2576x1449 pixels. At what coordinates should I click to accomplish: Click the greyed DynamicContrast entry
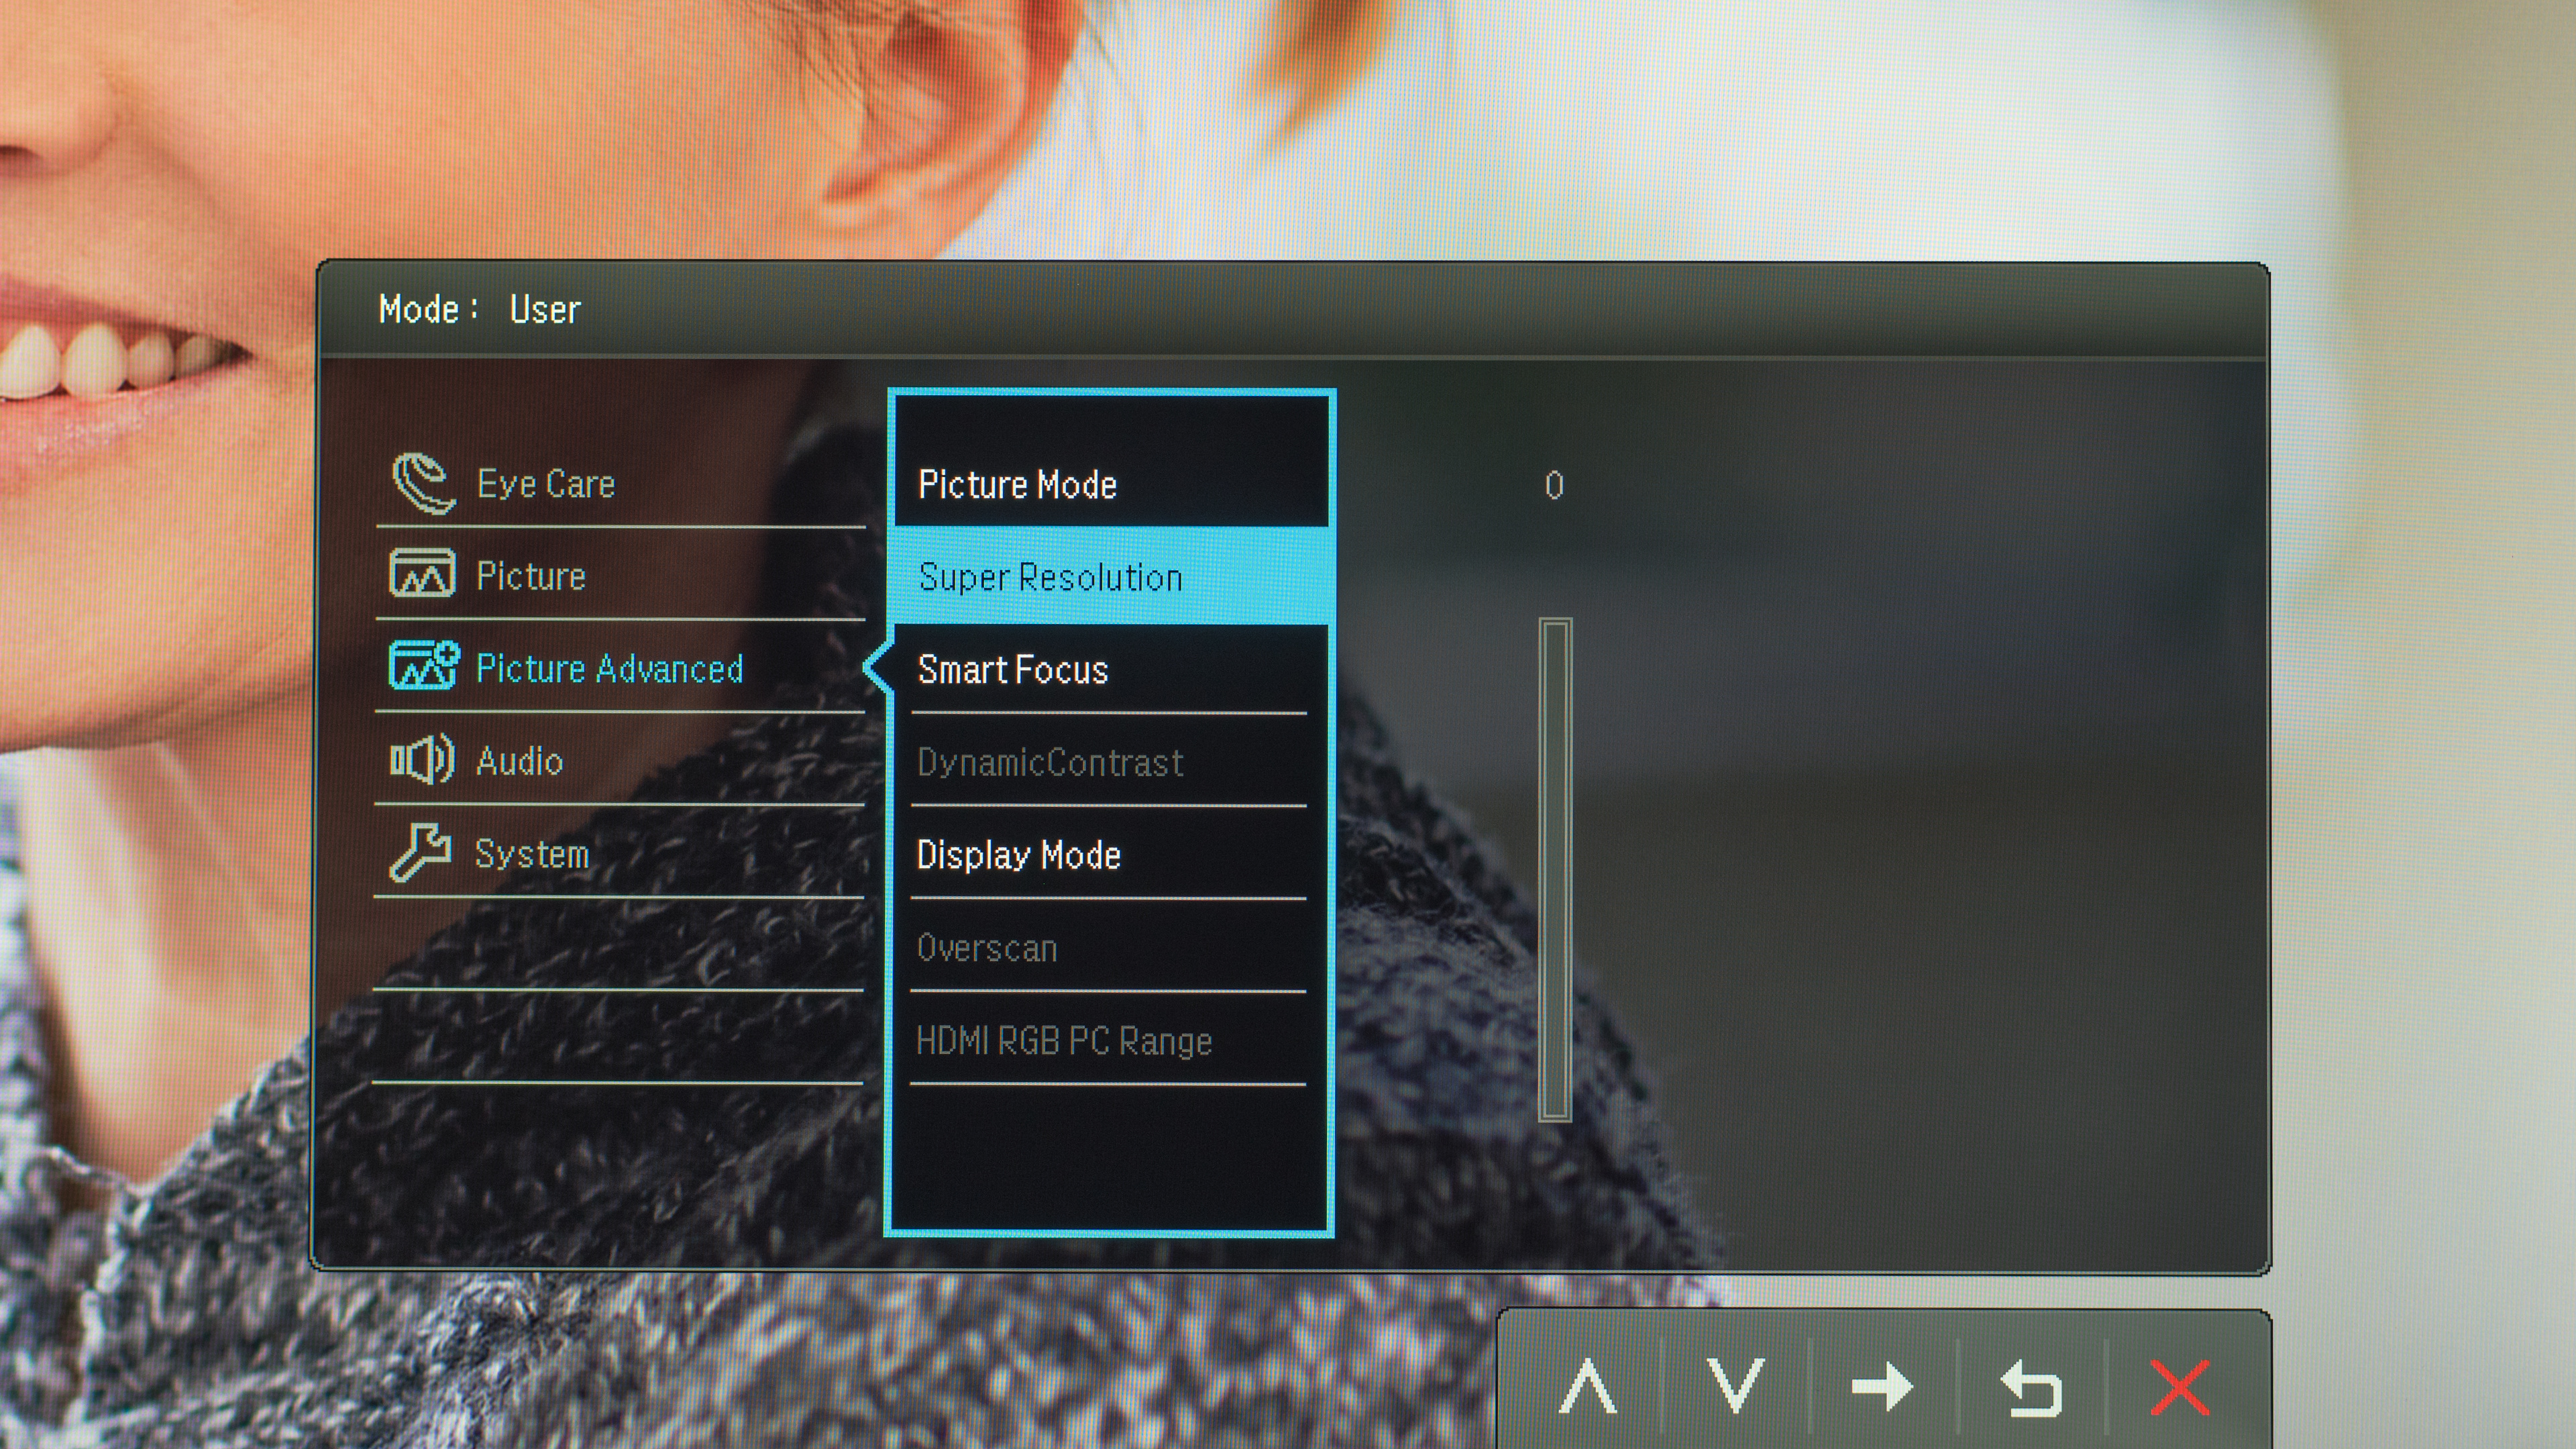click(x=1109, y=762)
